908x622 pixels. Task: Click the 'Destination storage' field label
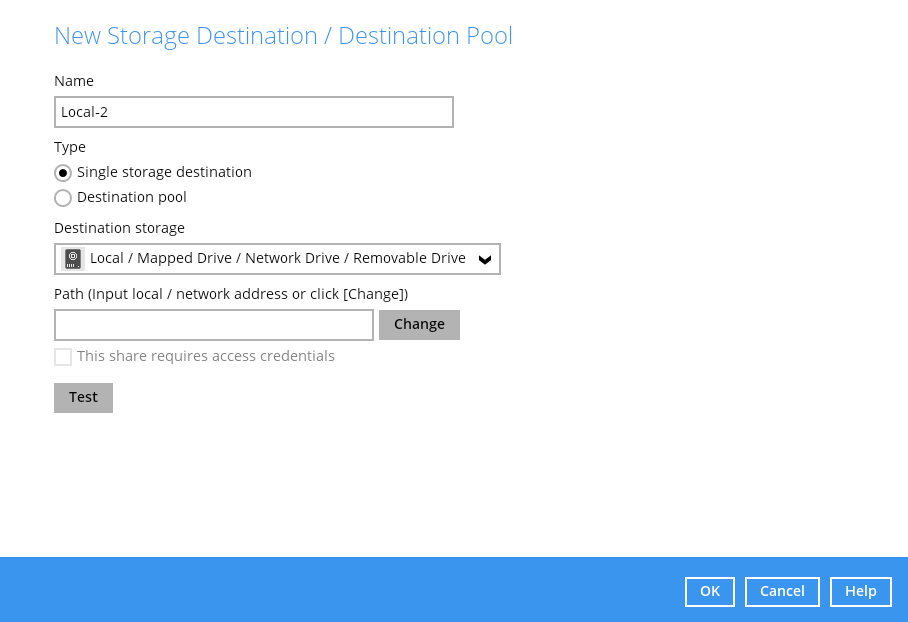click(x=119, y=228)
